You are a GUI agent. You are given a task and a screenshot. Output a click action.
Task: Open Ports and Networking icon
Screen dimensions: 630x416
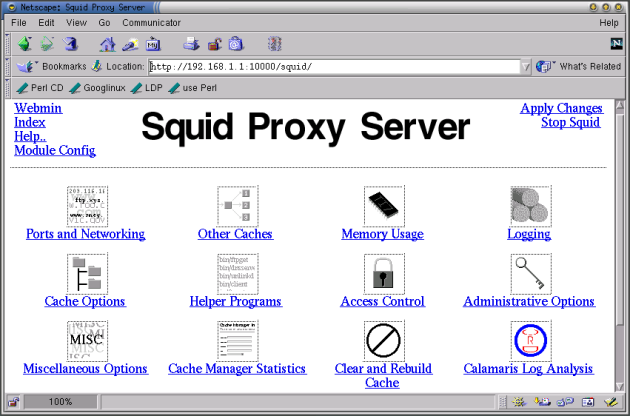[87, 206]
